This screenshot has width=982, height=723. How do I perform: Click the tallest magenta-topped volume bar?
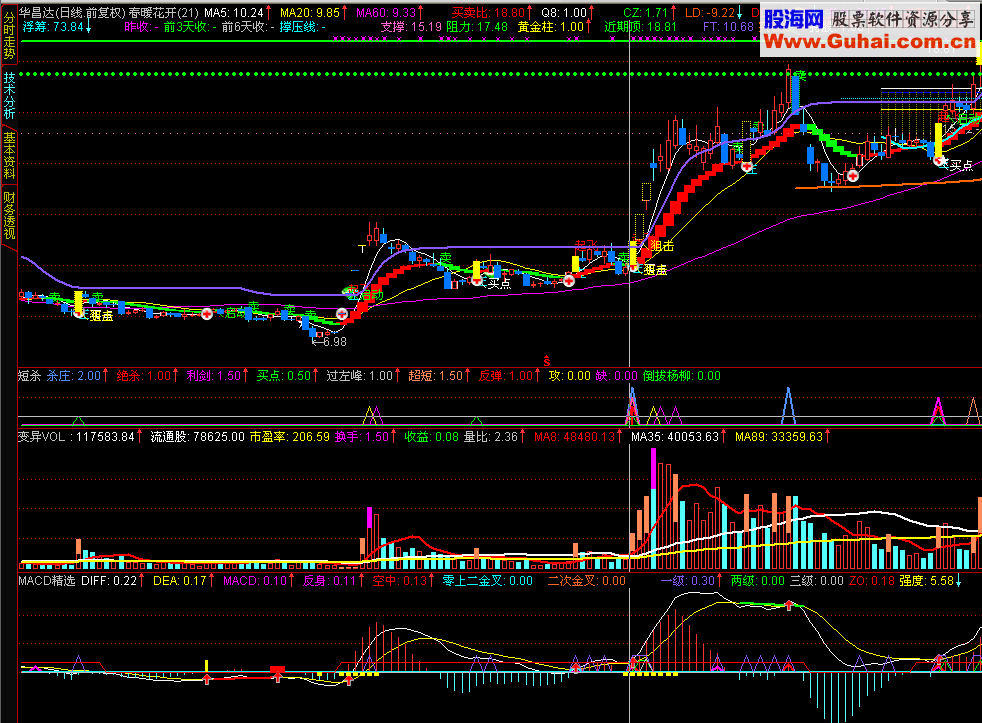tap(654, 509)
